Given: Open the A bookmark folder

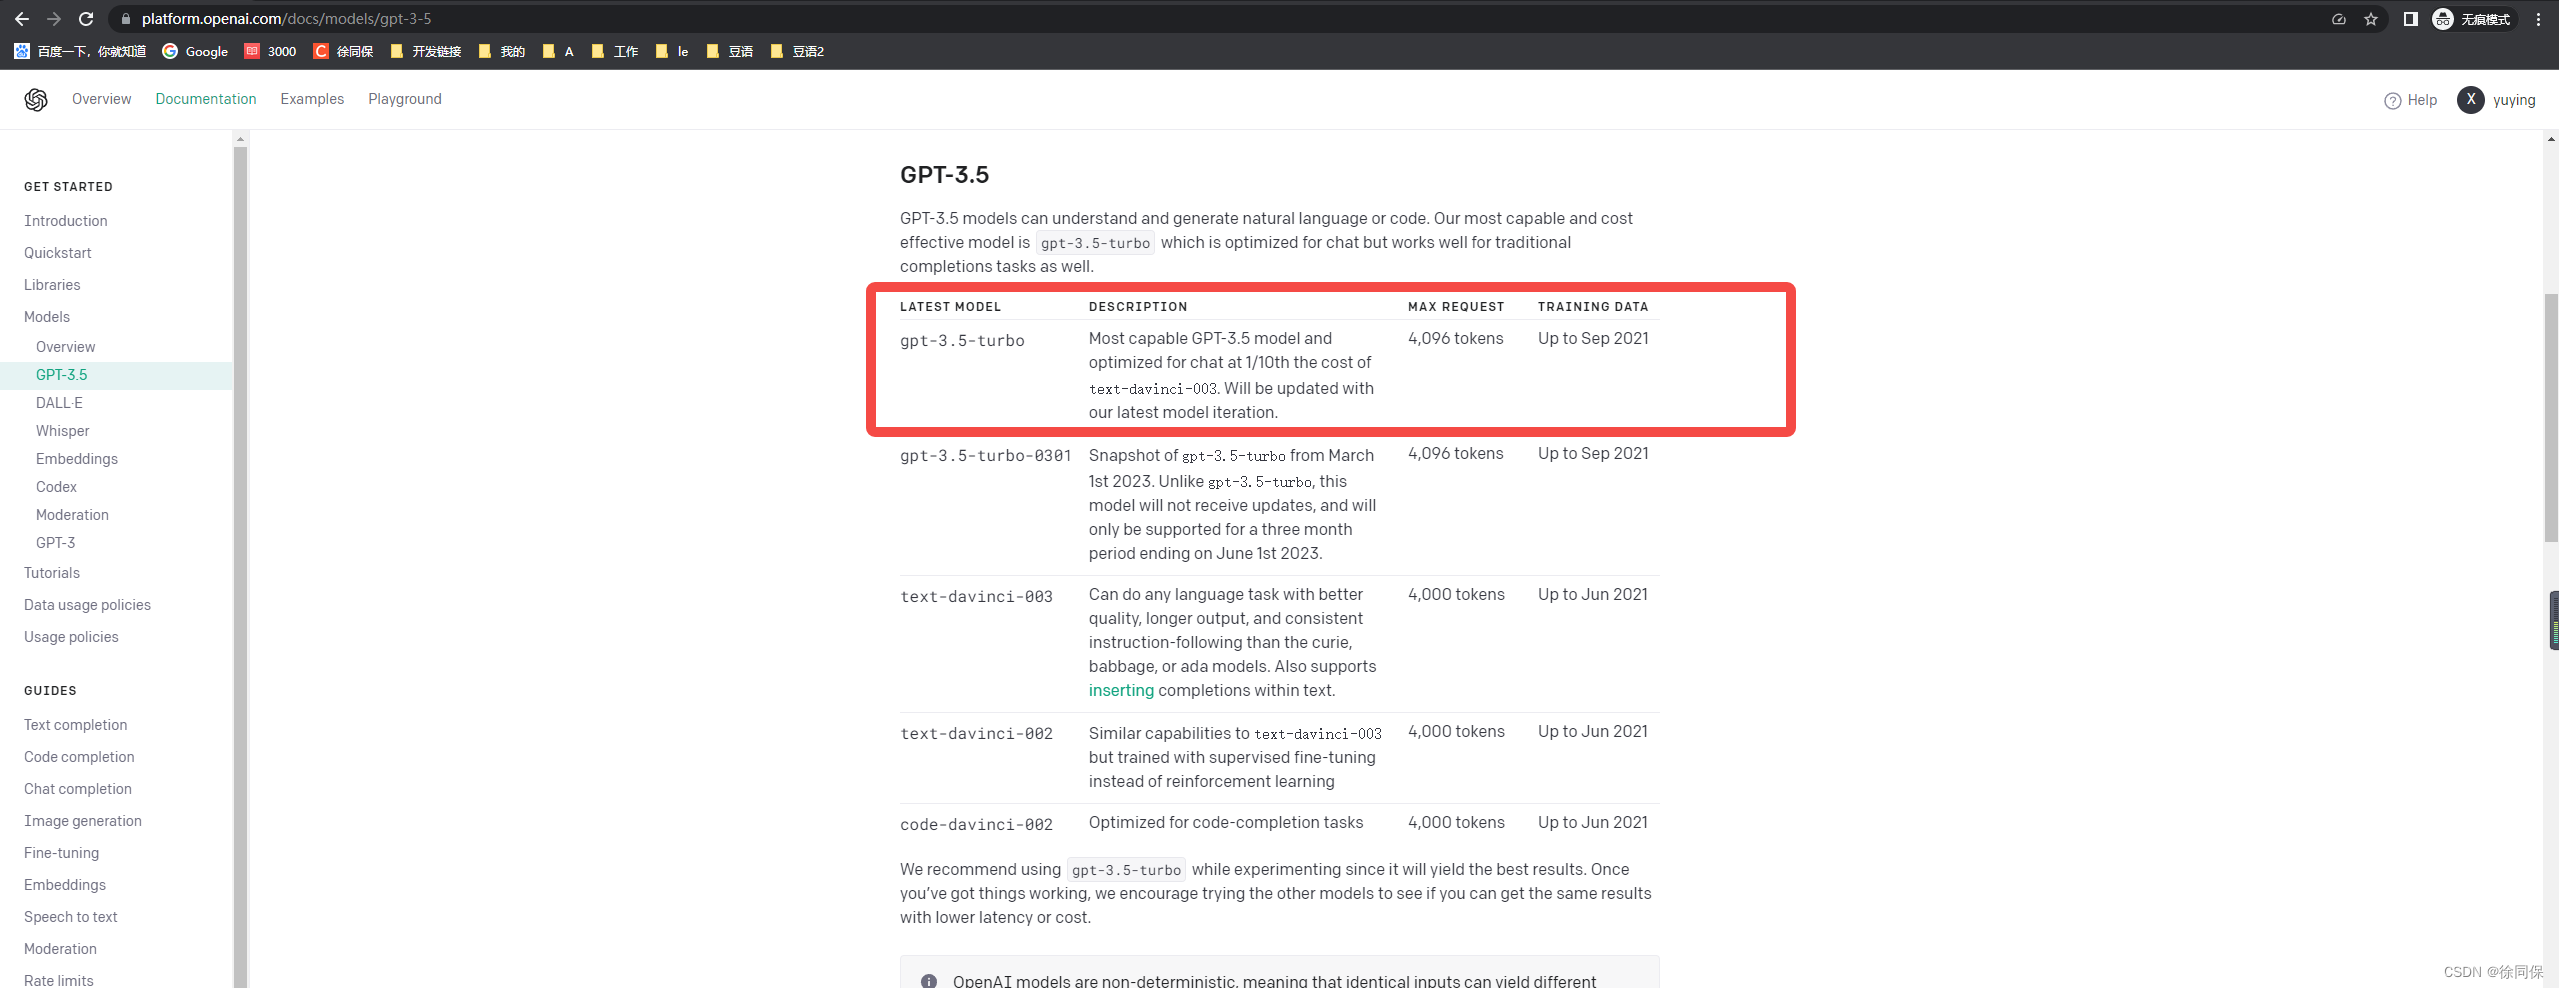Looking at the screenshot, I should pos(558,51).
